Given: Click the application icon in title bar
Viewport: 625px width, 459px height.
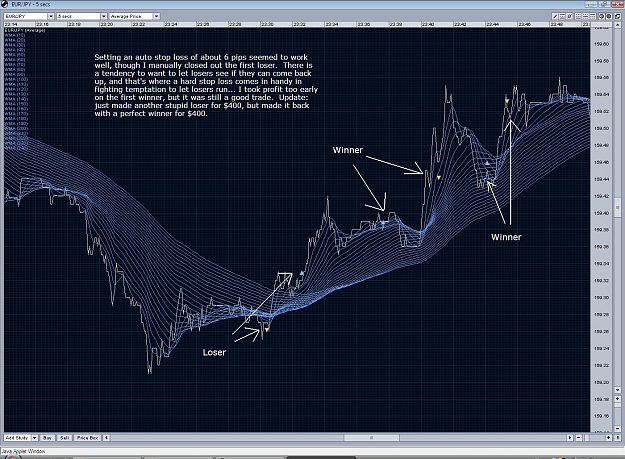Looking at the screenshot, I should pyautogui.click(x=5, y=4).
